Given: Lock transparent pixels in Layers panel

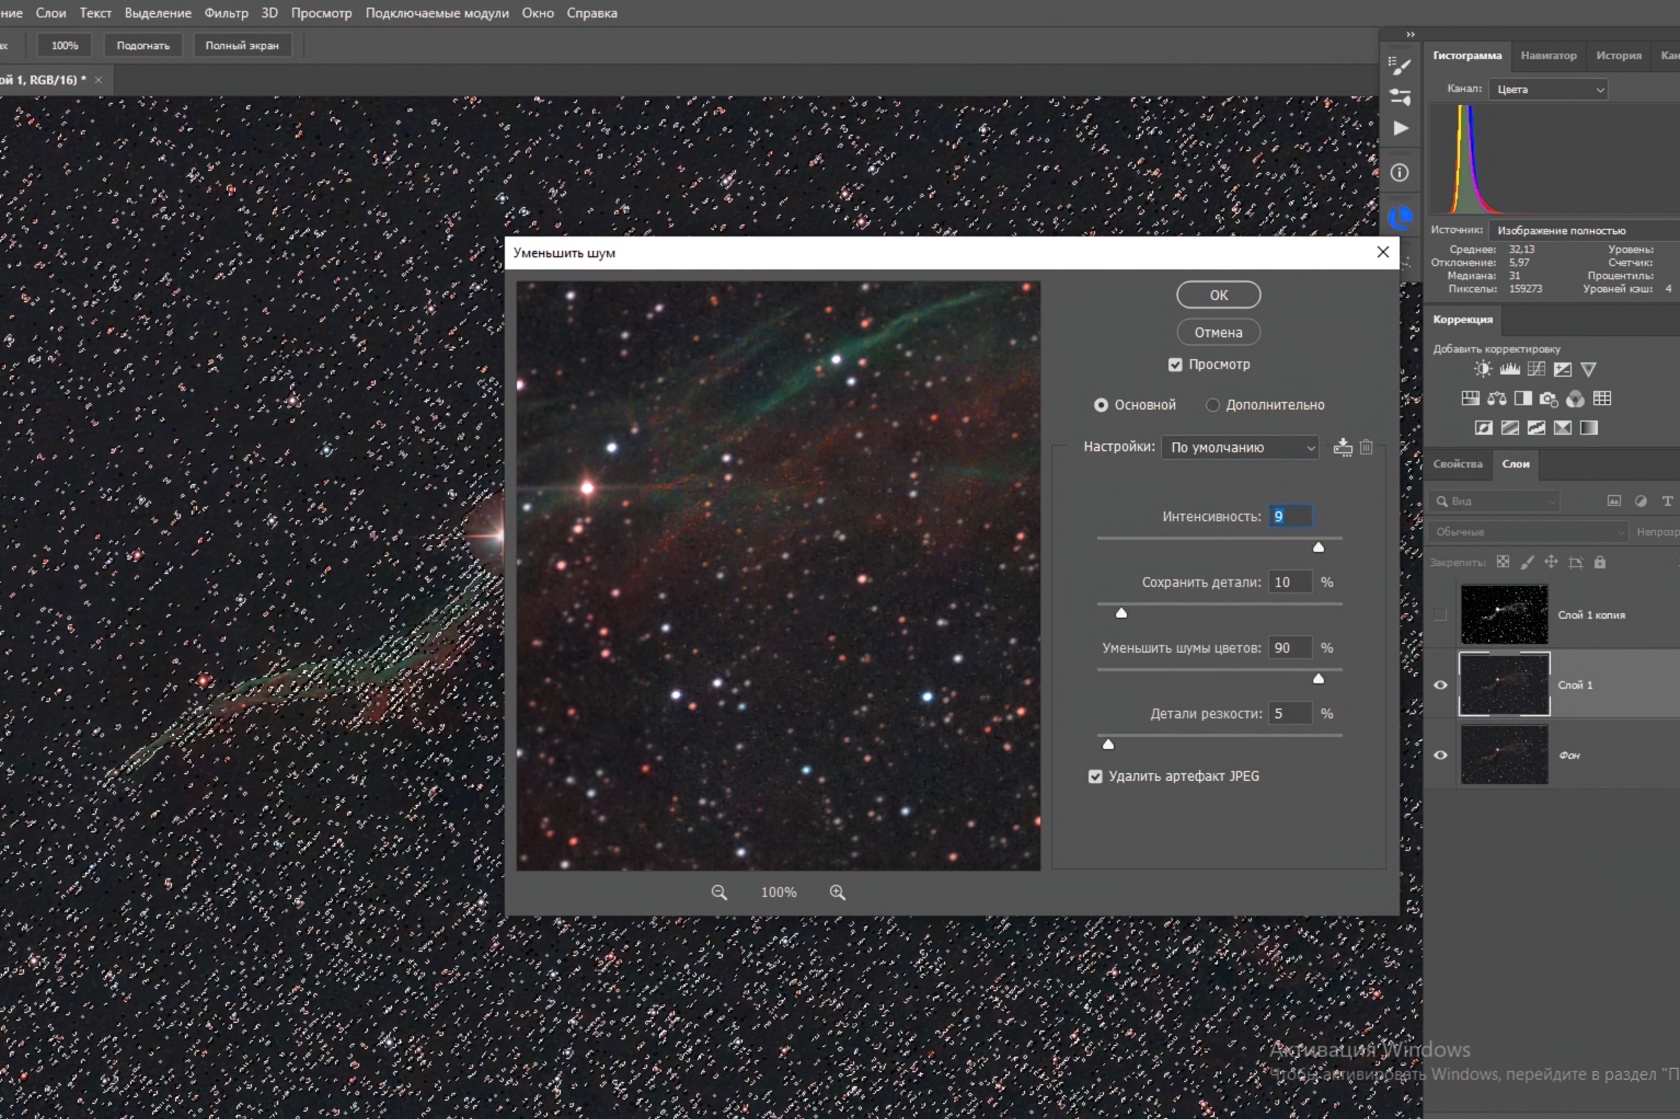Looking at the screenshot, I should [x=1503, y=562].
